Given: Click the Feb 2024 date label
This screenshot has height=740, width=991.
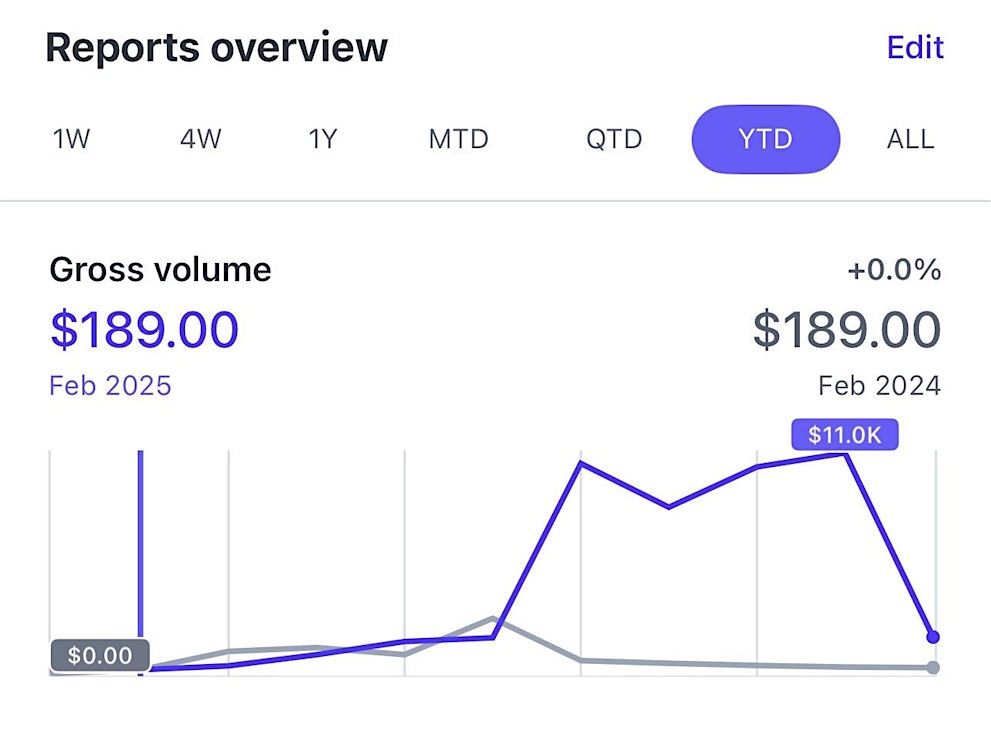Looking at the screenshot, I should click(x=879, y=386).
